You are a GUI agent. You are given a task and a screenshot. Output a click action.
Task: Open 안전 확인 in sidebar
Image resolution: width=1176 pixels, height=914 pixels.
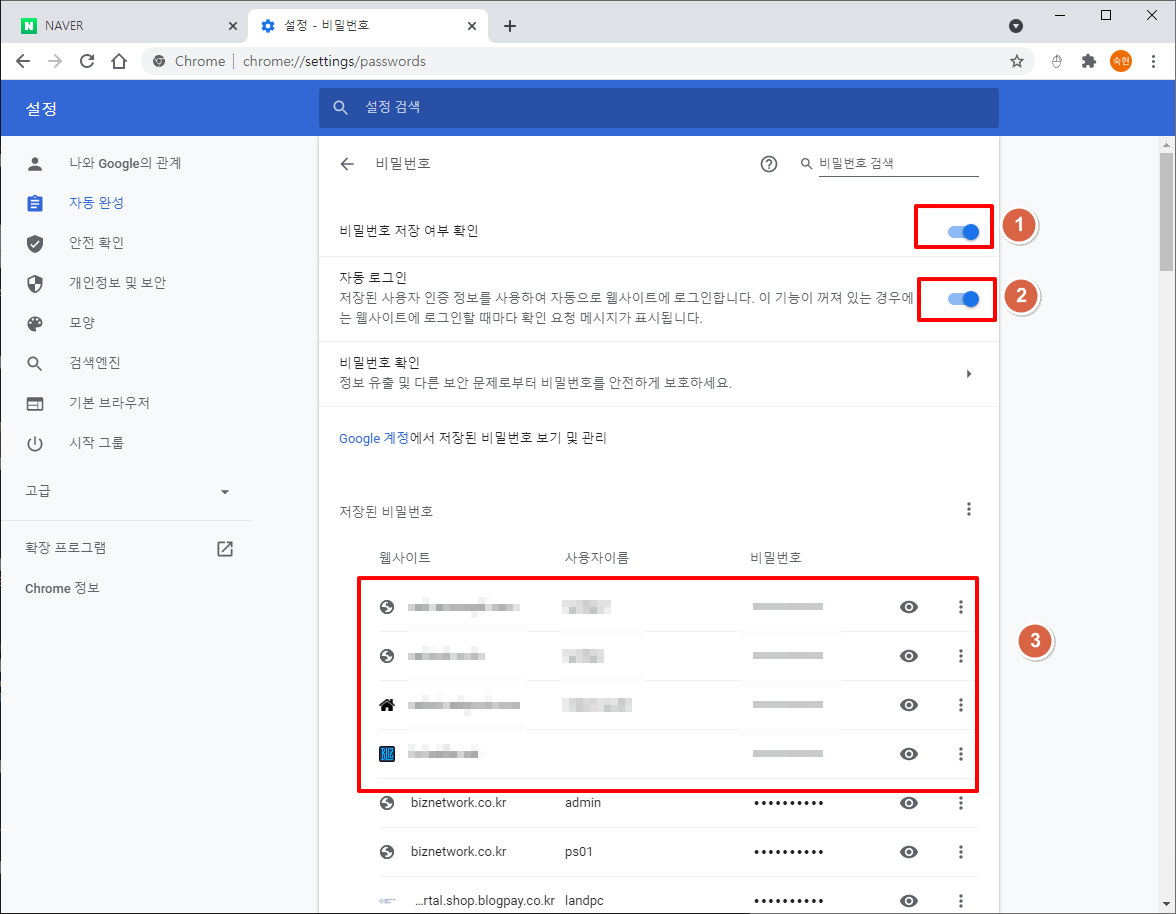97,243
